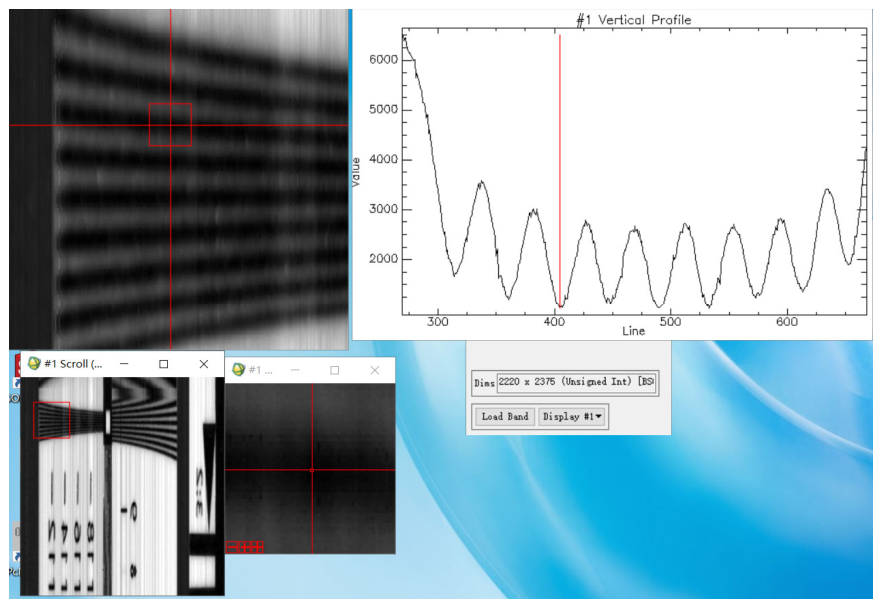Screen dimensions: 881x607
Task: Minimize the #1 Zoom window
Action: click(295, 370)
